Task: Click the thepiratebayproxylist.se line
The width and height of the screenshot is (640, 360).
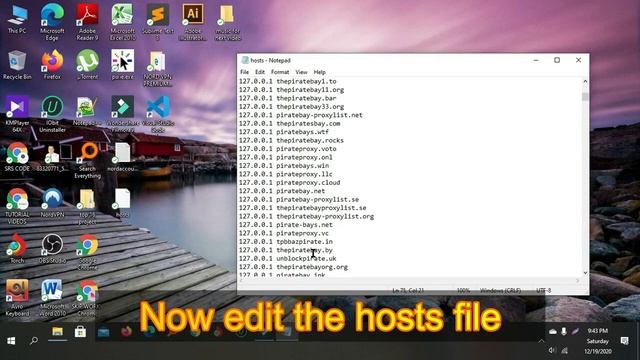Action: 303,208
